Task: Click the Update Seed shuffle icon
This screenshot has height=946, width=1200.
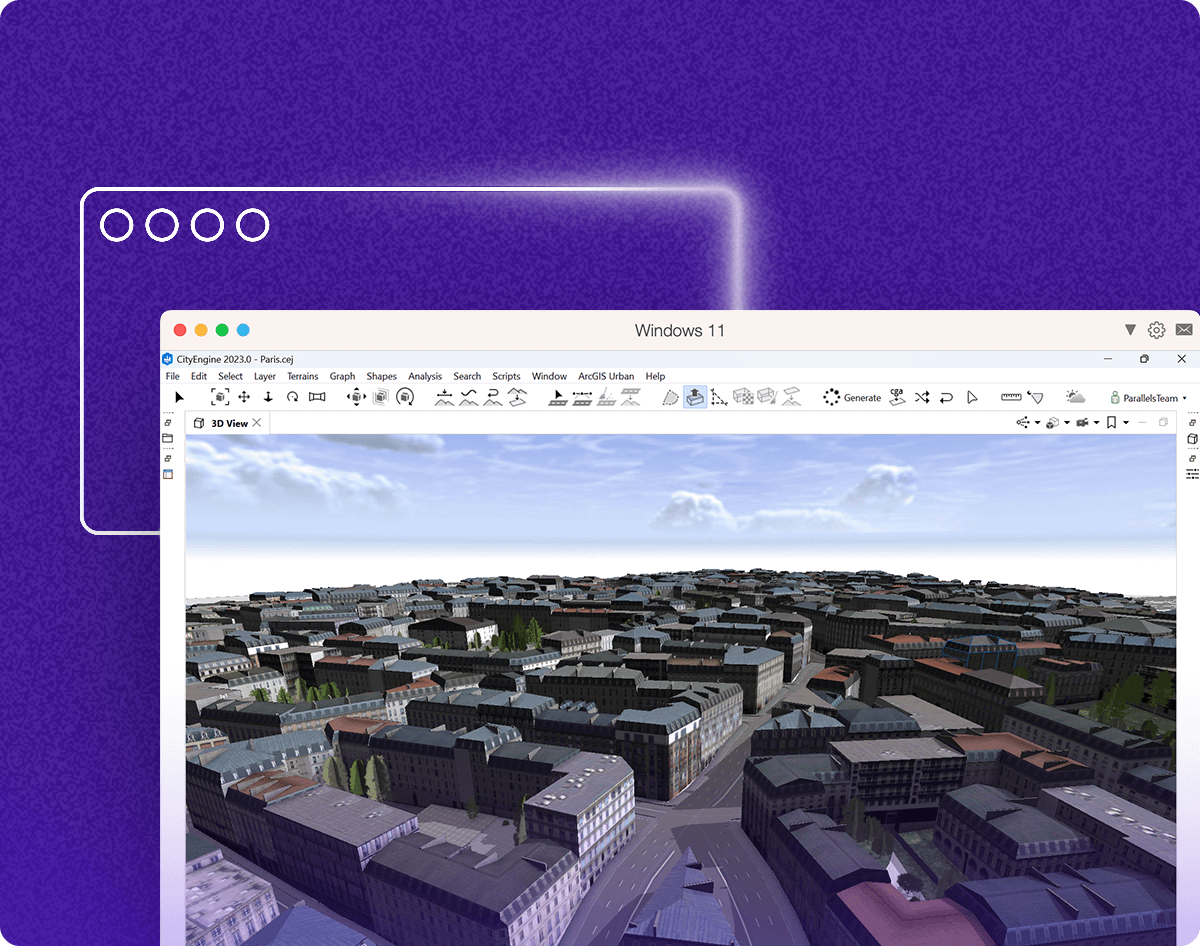Action: pyautogui.click(x=921, y=397)
